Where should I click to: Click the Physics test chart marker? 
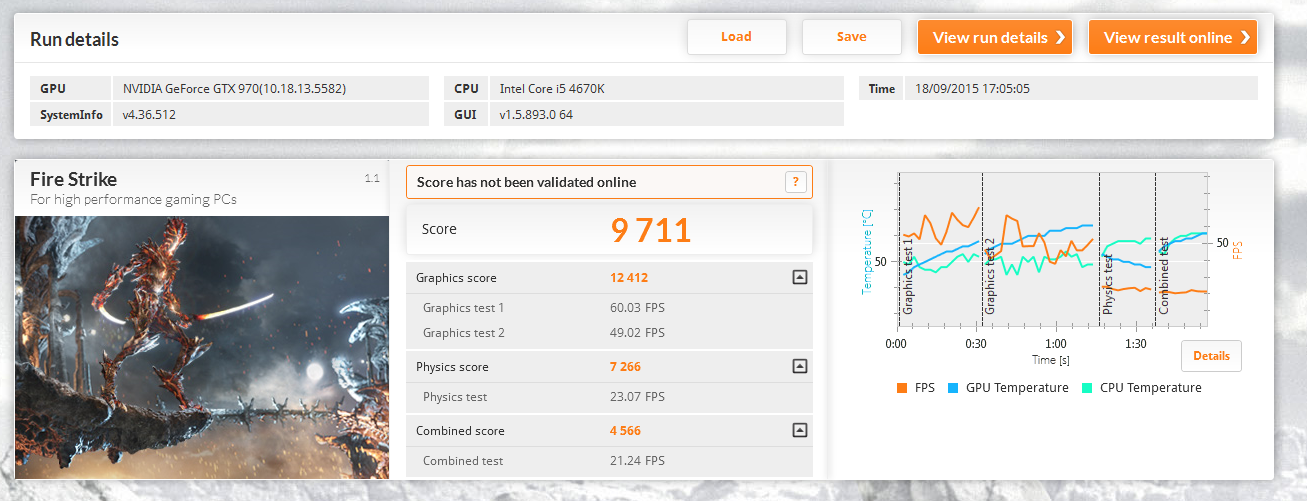[x=1108, y=285]
